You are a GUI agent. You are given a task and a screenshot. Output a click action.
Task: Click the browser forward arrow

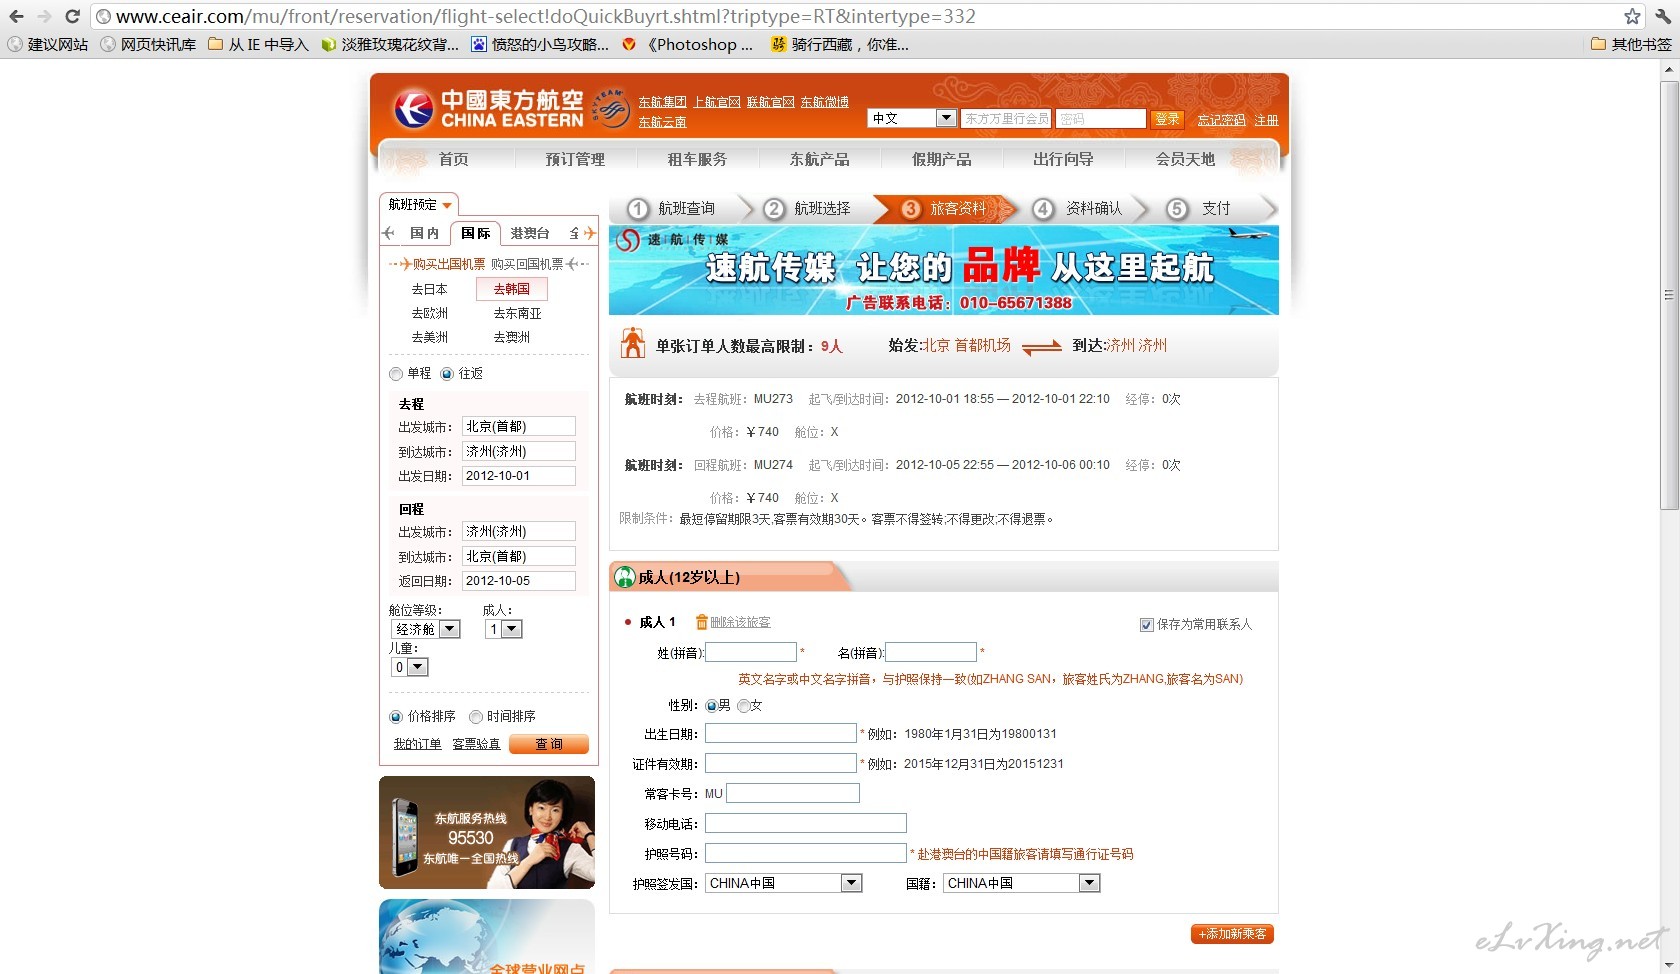click(x=43, y=16)
